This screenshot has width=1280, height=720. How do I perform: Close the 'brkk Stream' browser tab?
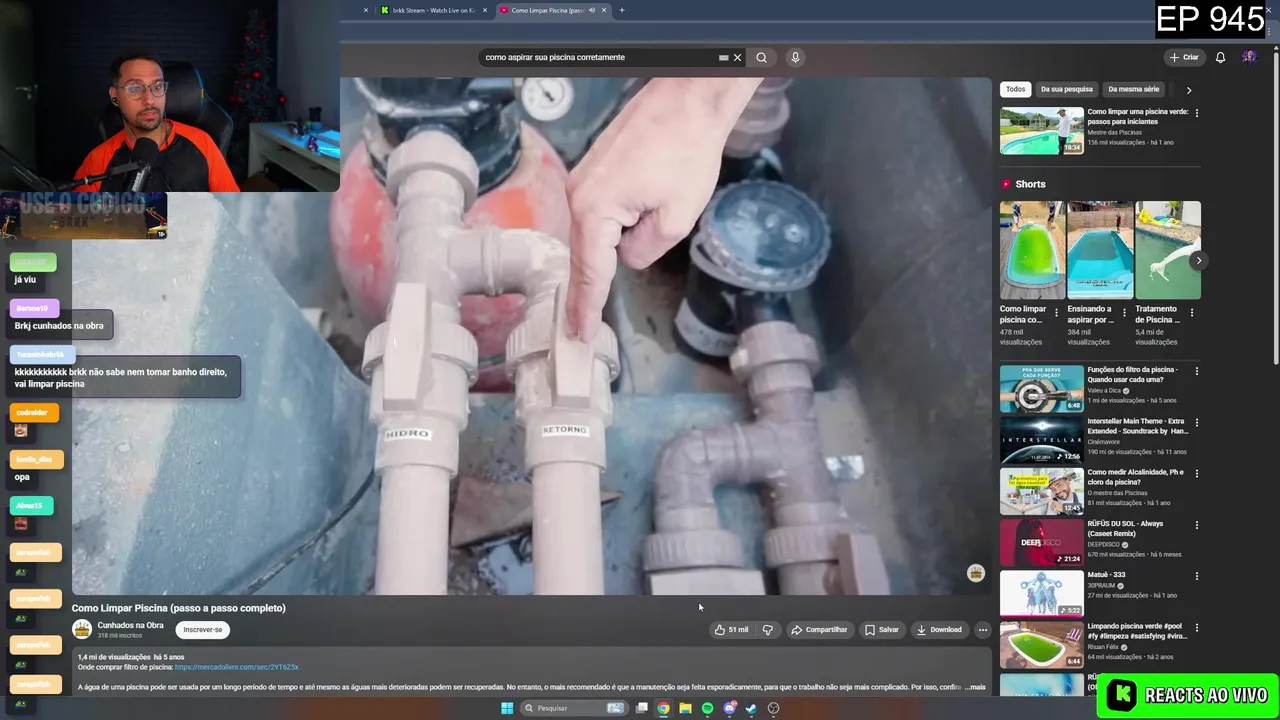tap(485, 10)
